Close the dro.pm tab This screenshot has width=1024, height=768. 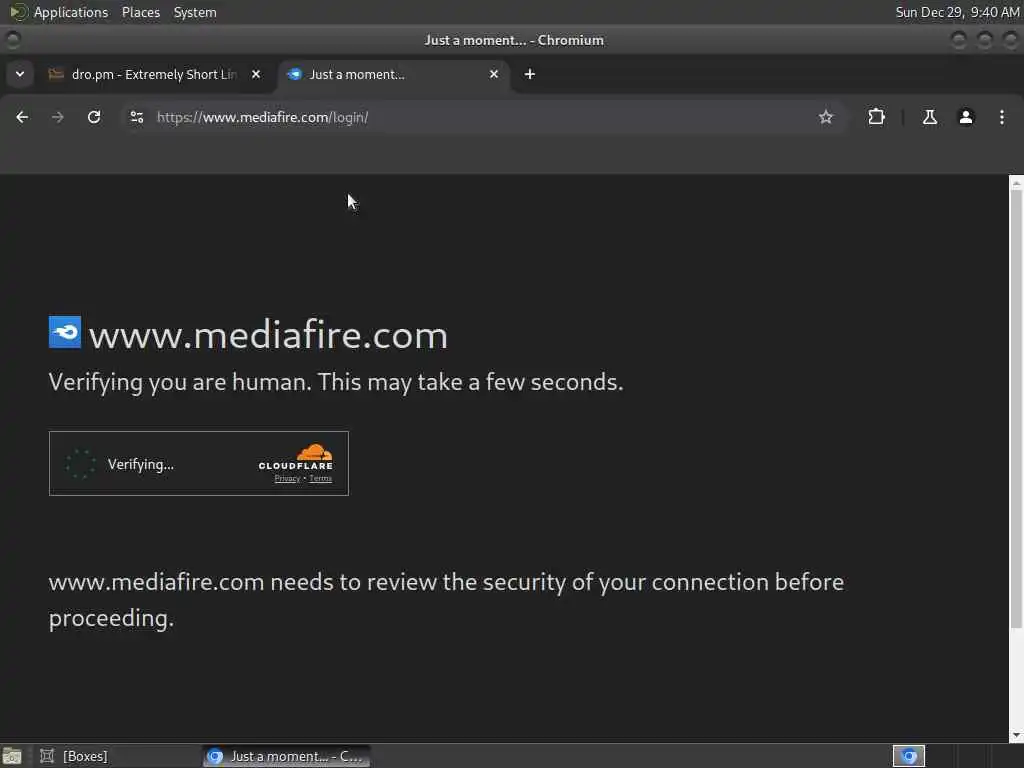pos(256,74)
